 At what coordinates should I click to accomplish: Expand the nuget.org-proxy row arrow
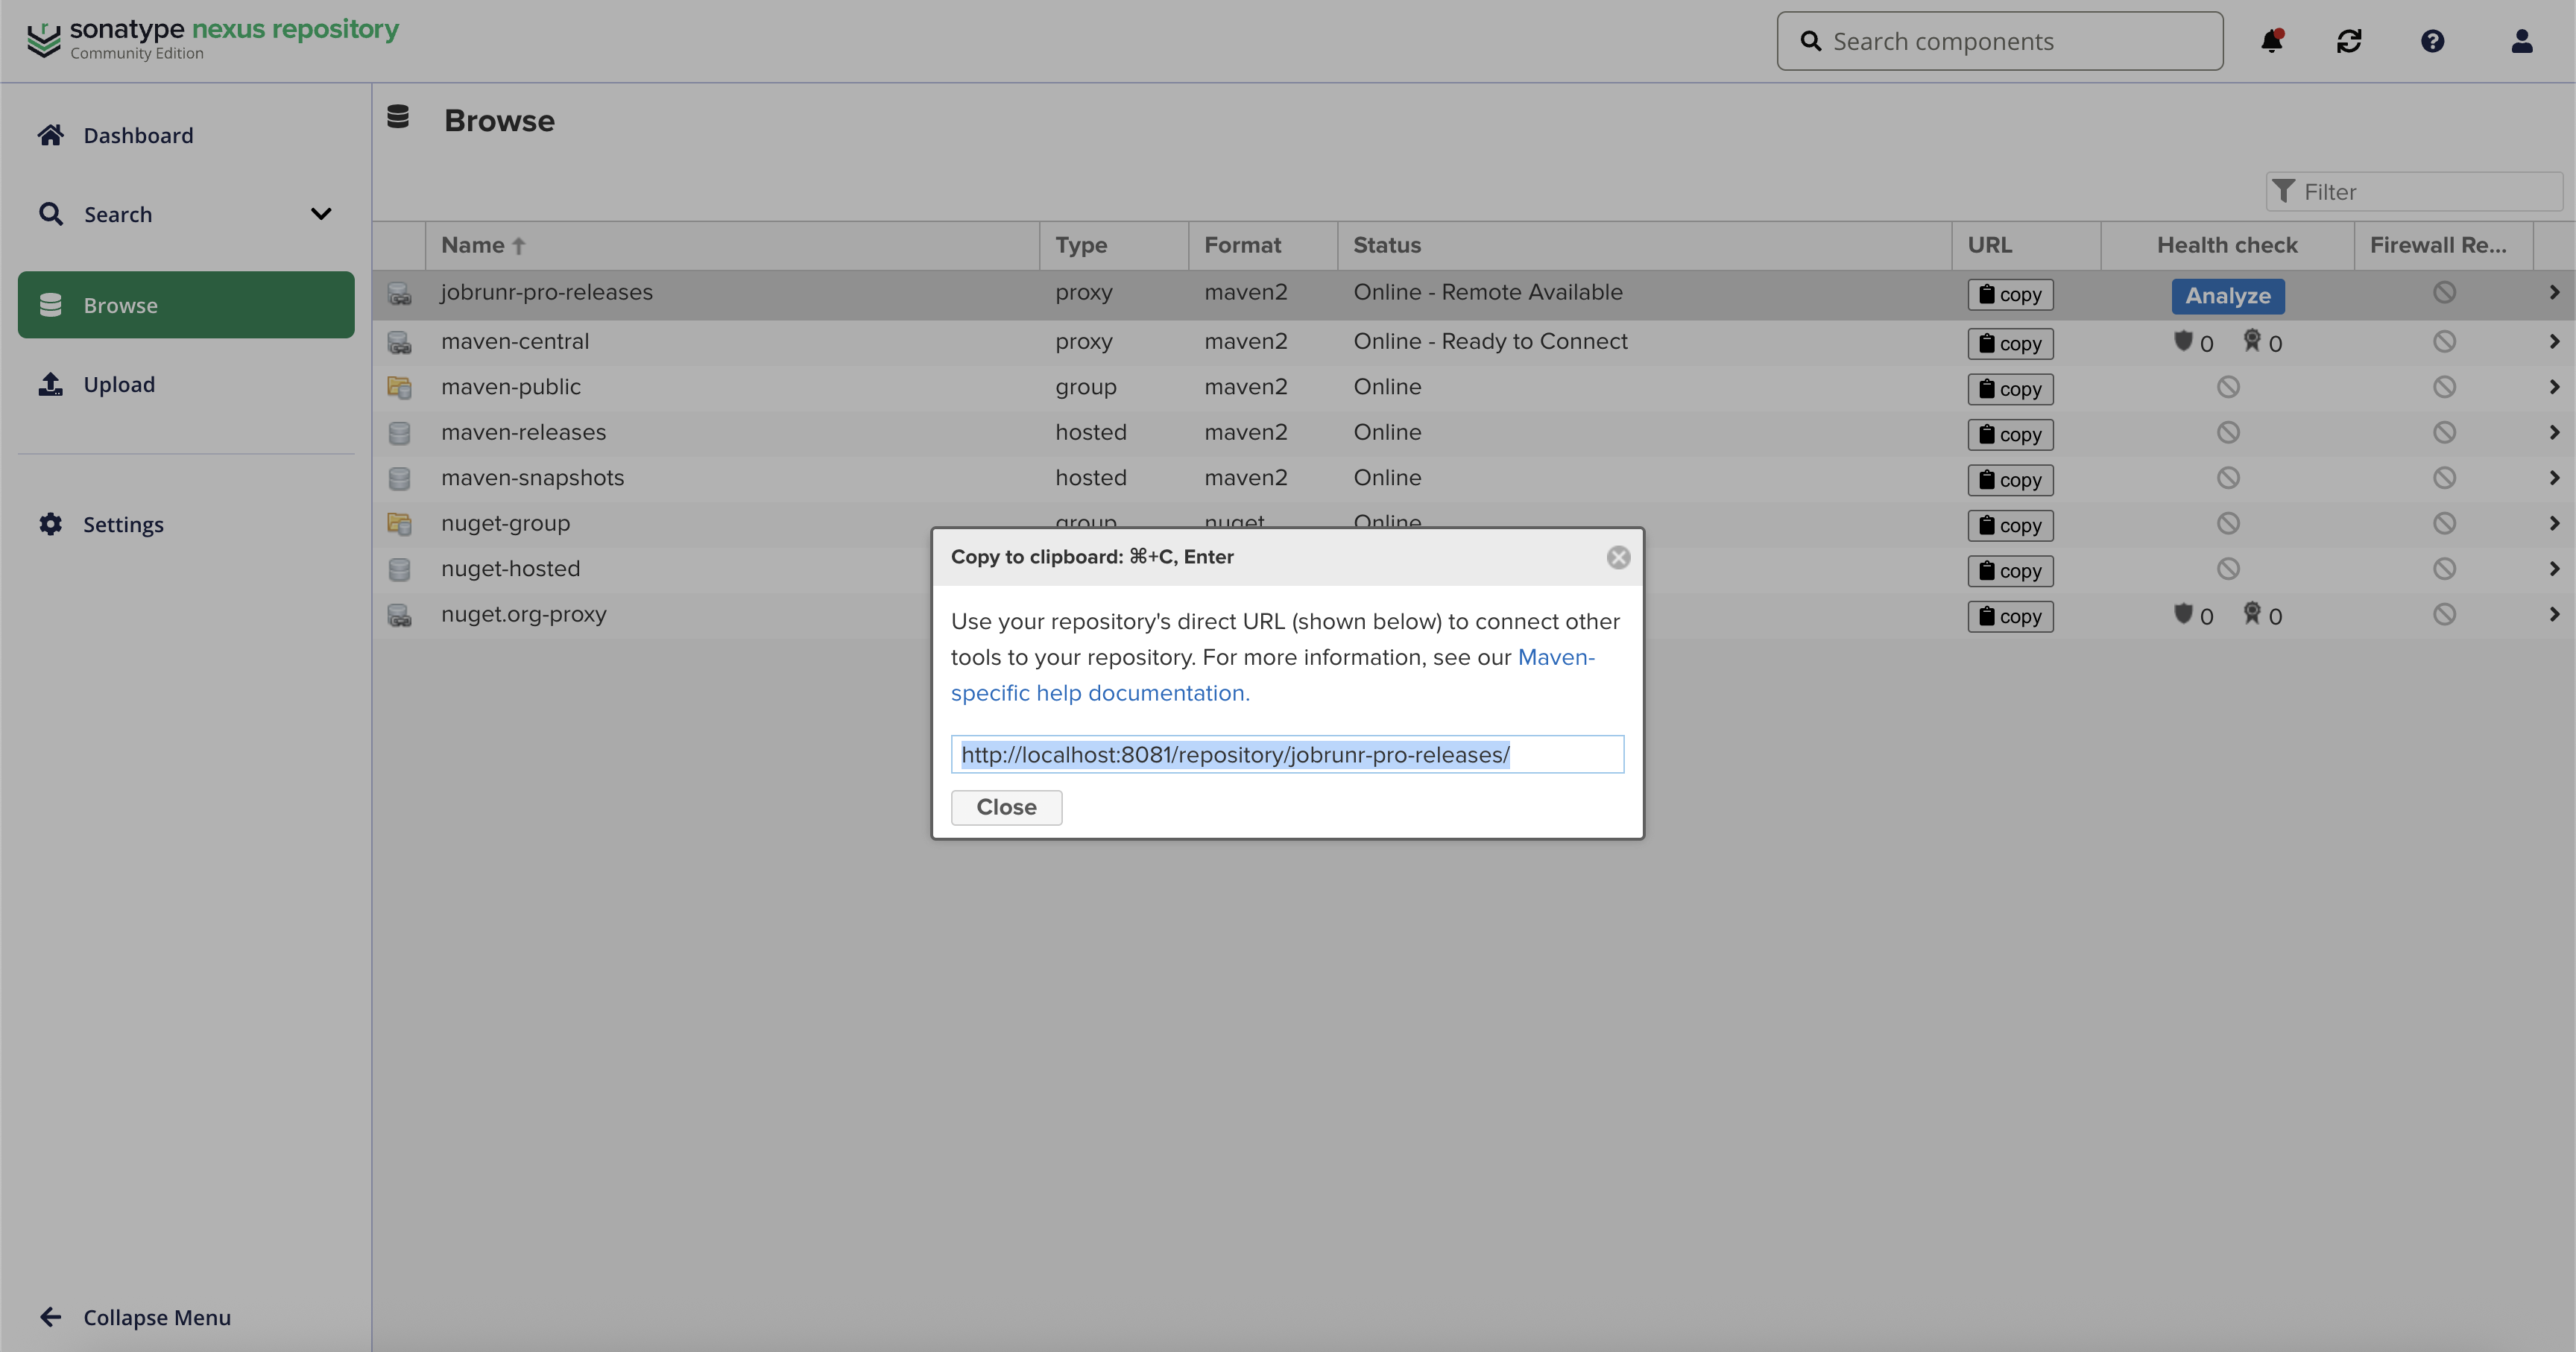point(2553,615)
